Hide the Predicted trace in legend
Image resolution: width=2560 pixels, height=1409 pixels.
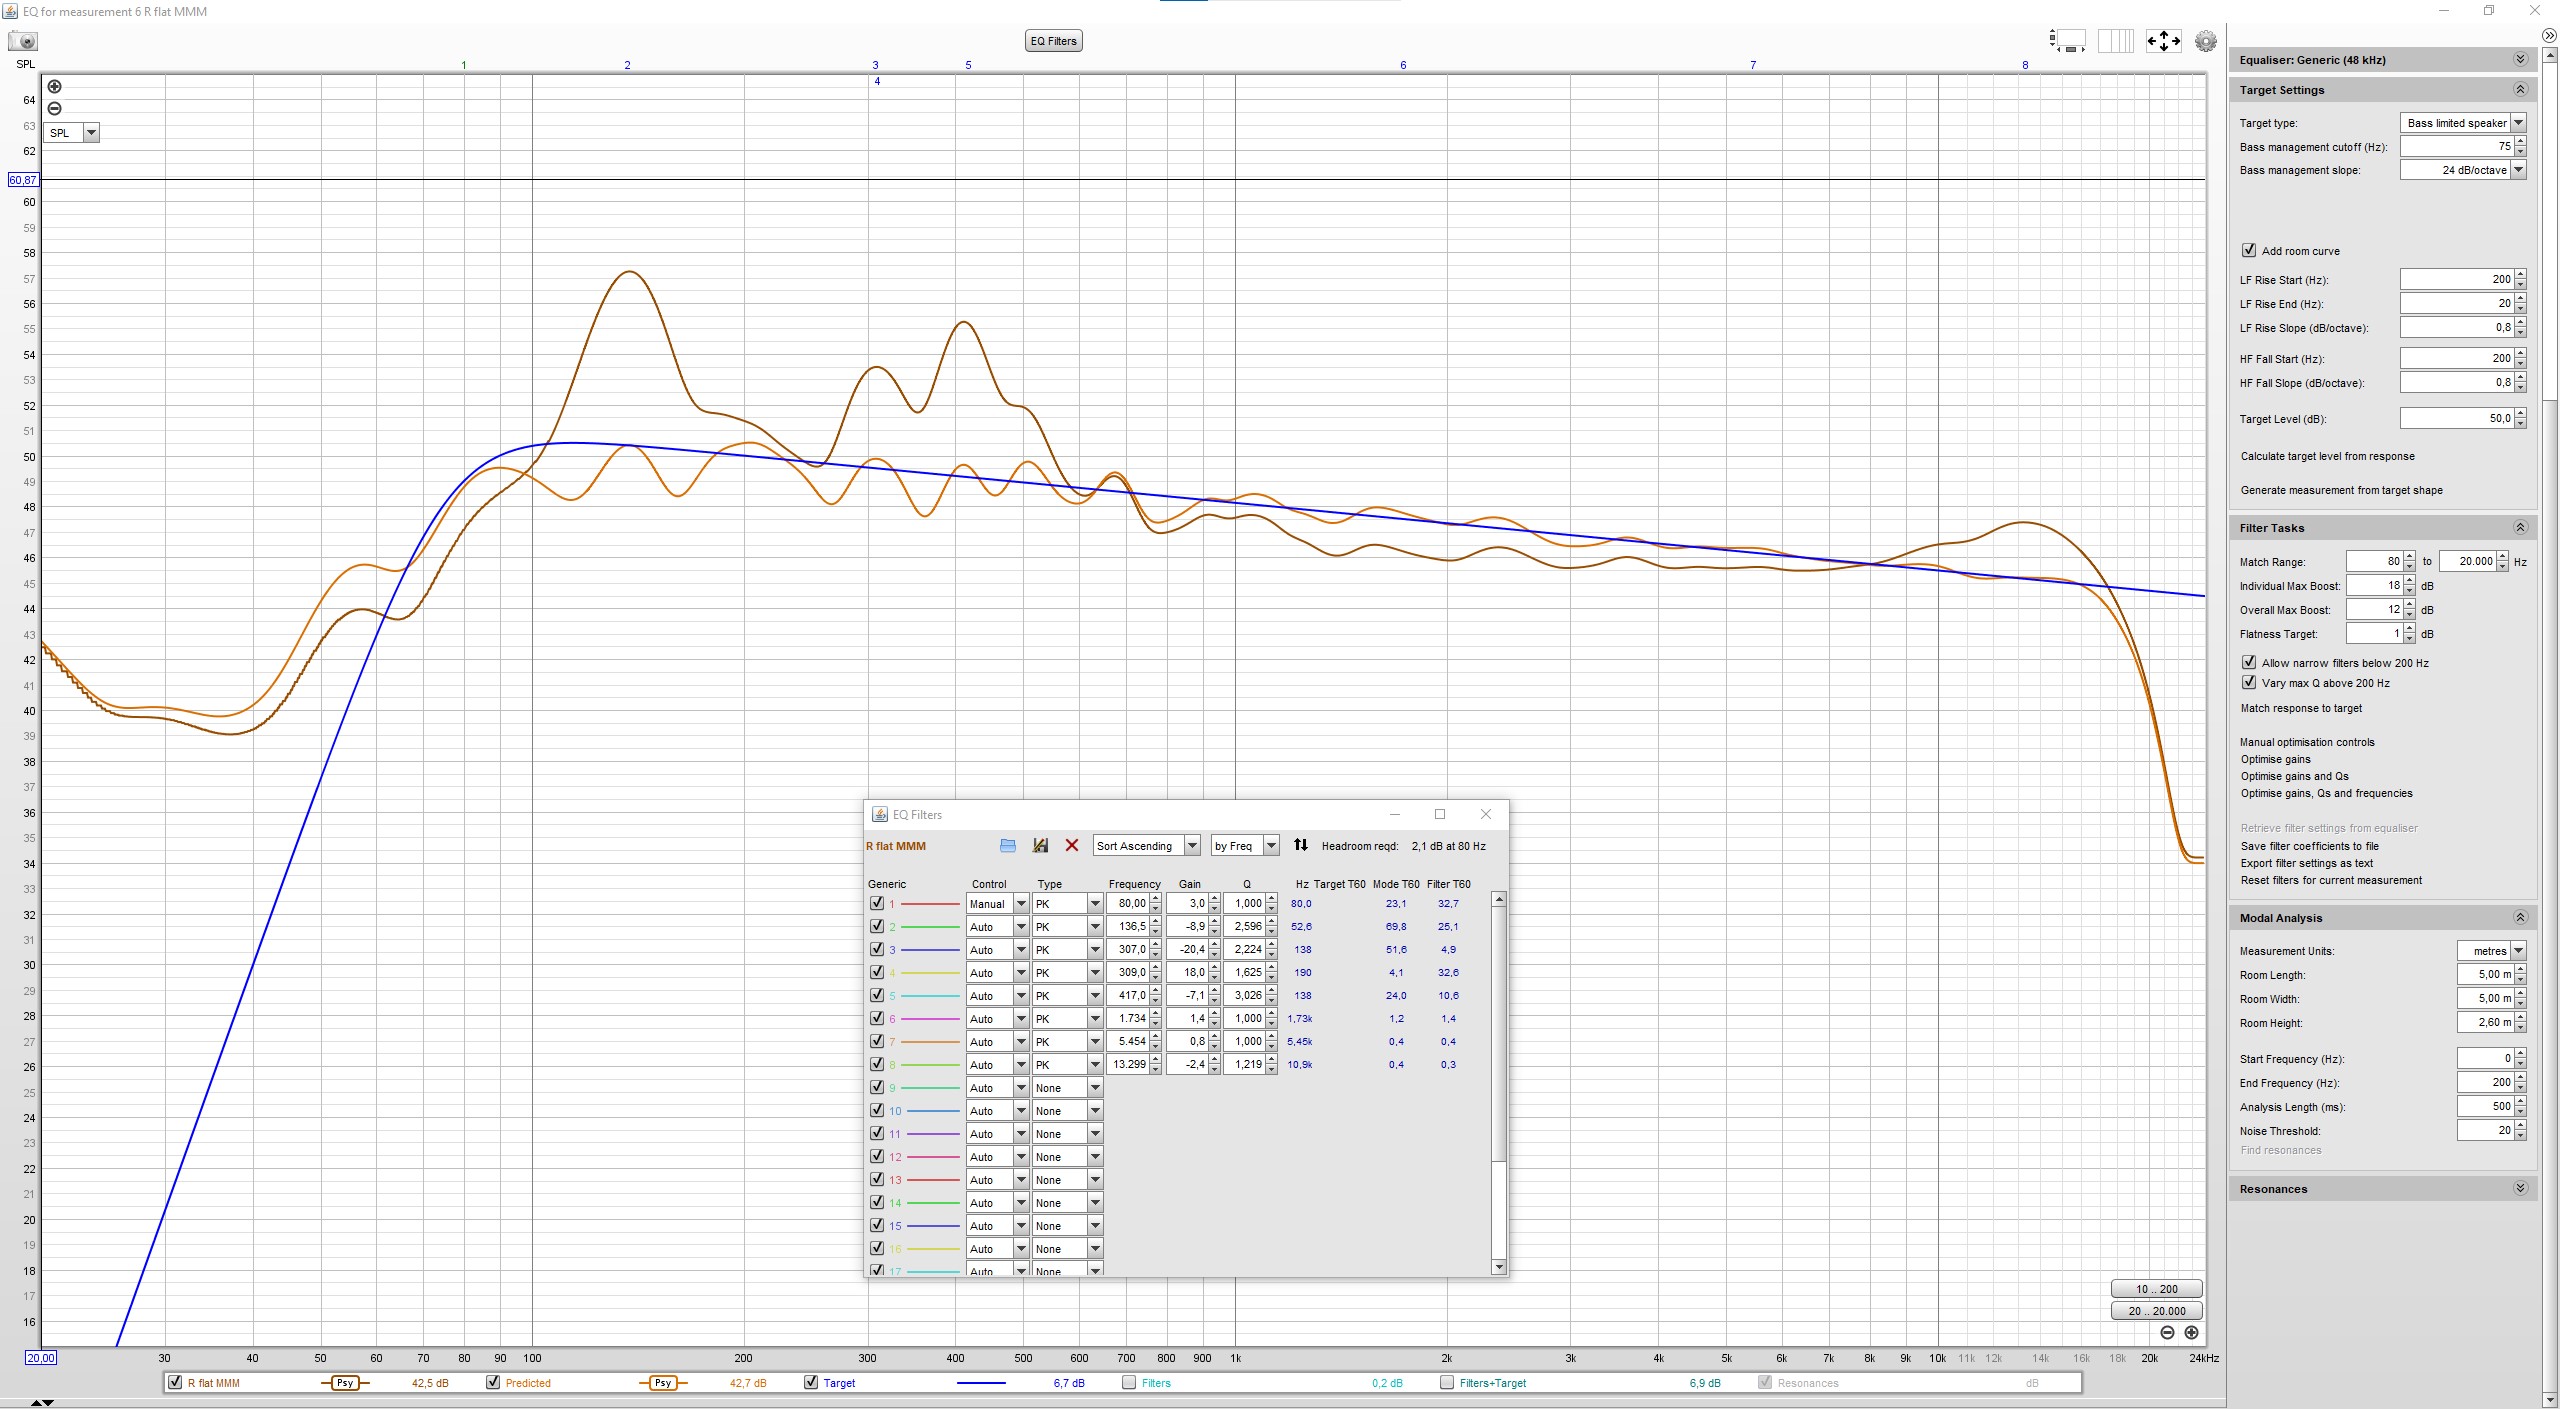click(x=493, y=1383)
